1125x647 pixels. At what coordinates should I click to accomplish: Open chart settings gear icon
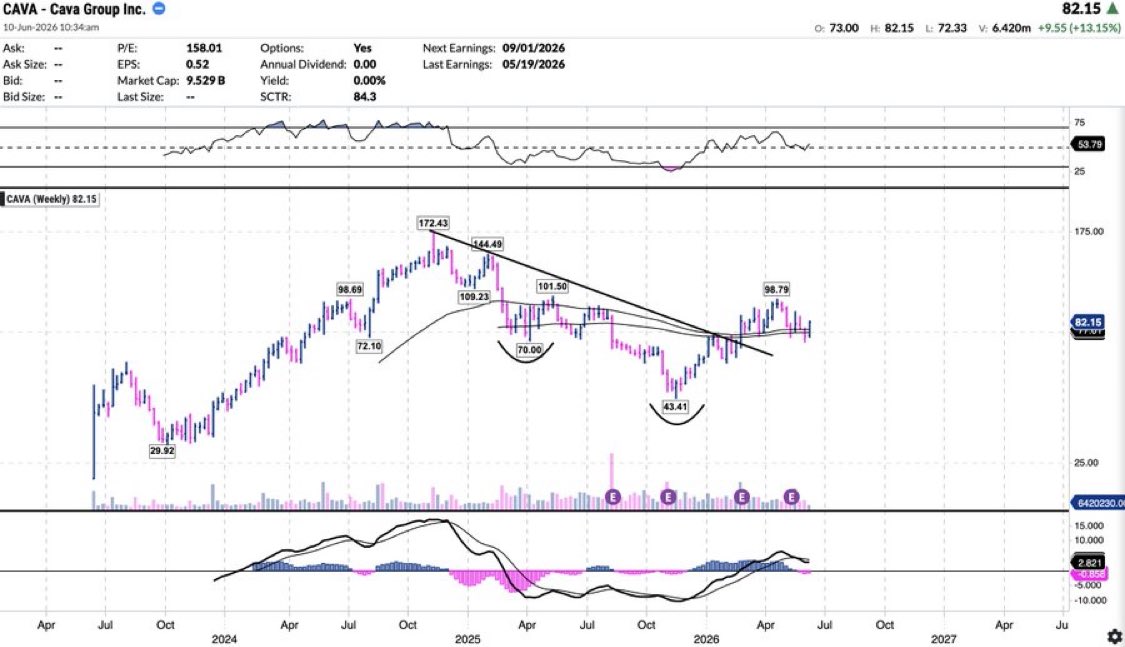(x=1114, y=636)
